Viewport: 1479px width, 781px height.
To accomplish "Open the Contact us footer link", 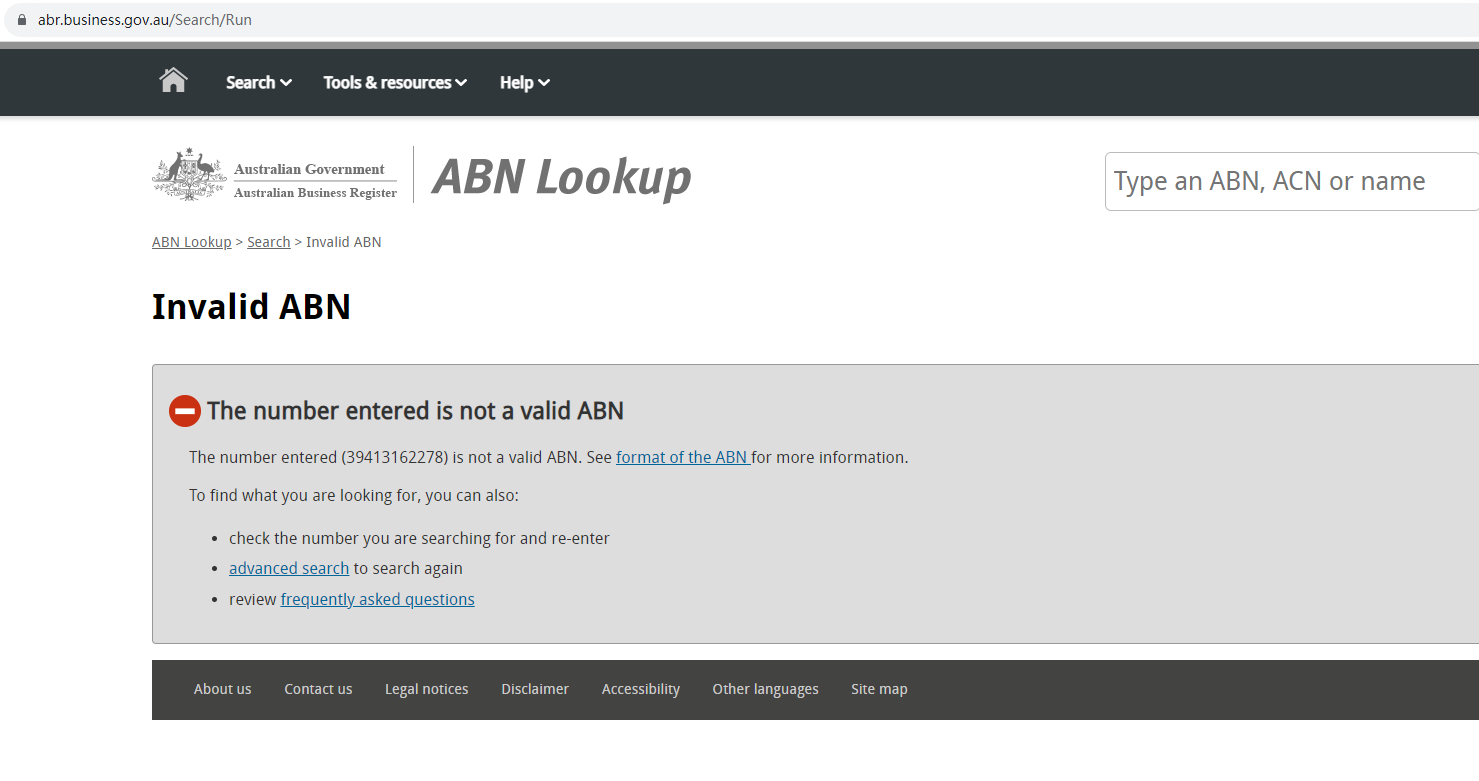I will click(318, 689).
